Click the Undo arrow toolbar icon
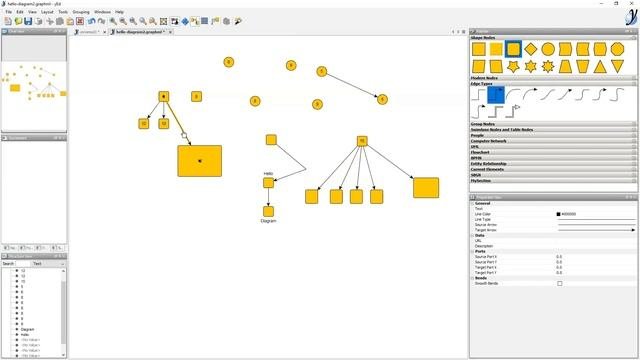The image size is (640, 360). click(x=91, y=21)
